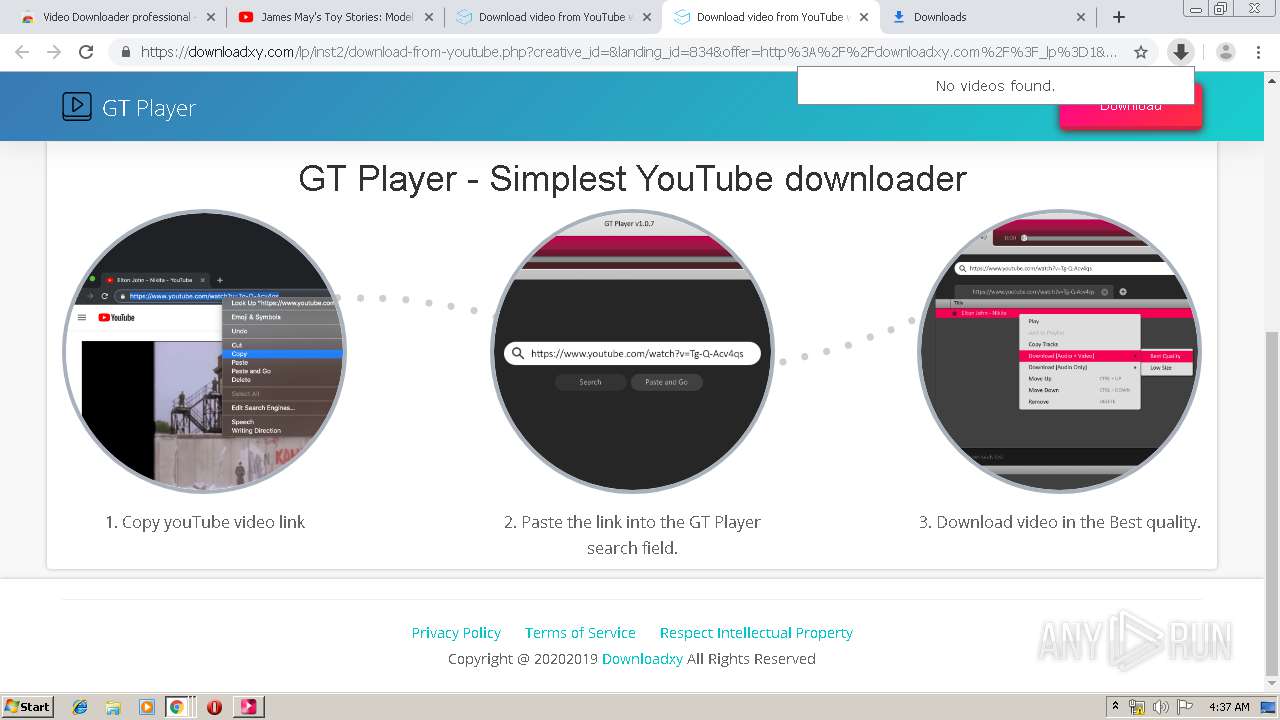Open Windows Media Player from the taskbar
1280x720 pixels.
point(147,707)
